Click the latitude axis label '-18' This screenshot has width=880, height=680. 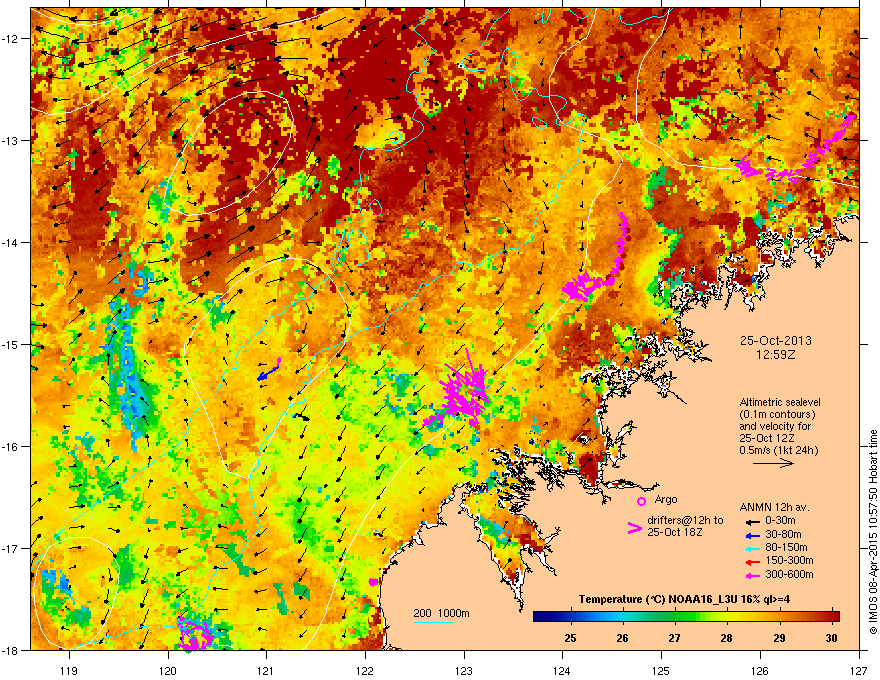(x=11, y=650)
